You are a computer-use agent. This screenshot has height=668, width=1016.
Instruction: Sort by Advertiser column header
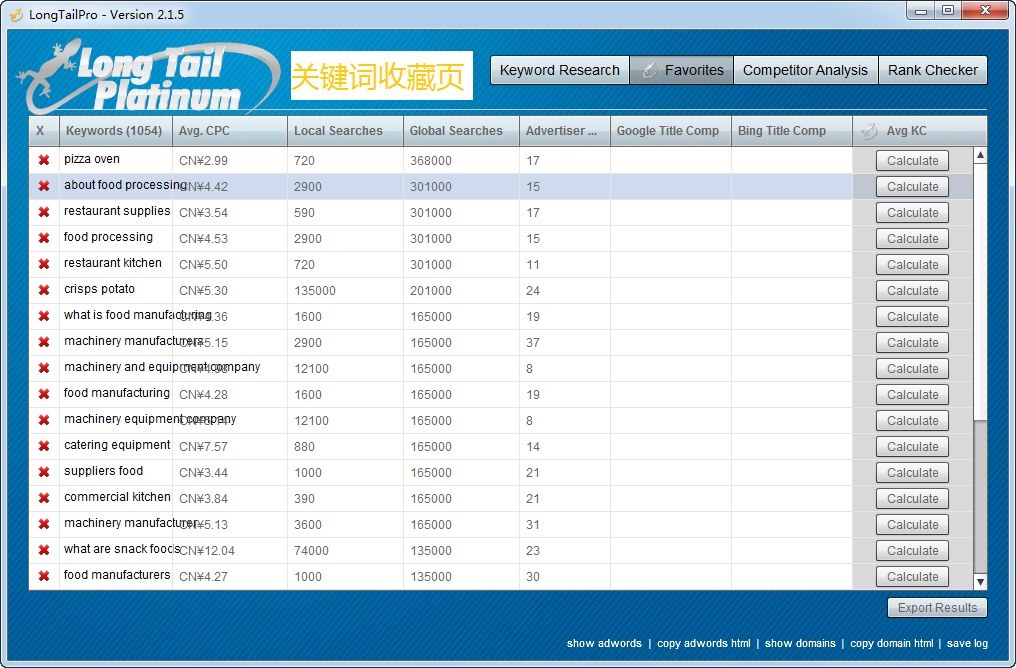564,131
